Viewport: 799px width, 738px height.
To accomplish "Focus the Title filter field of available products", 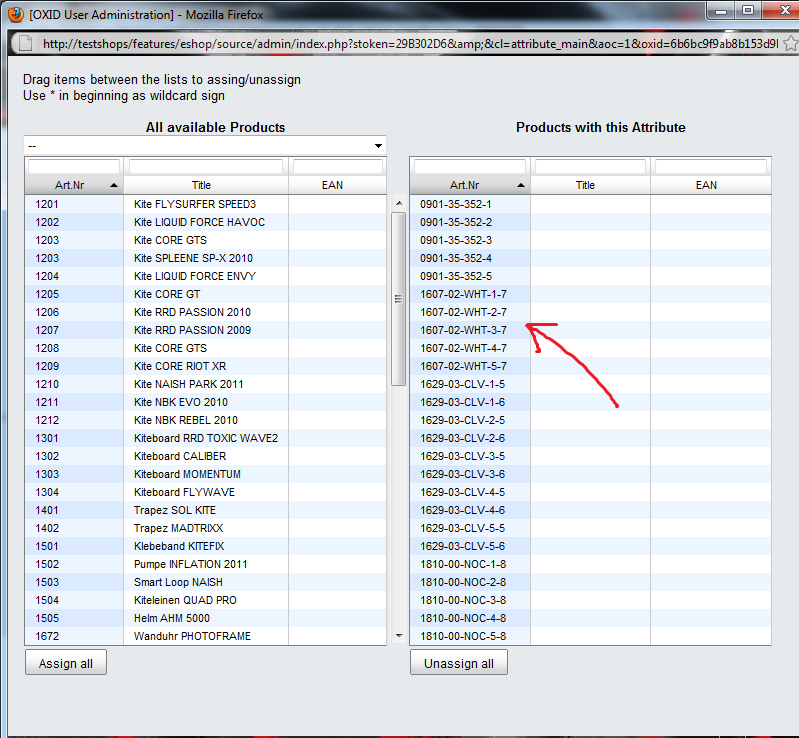I will click(208, 167).
